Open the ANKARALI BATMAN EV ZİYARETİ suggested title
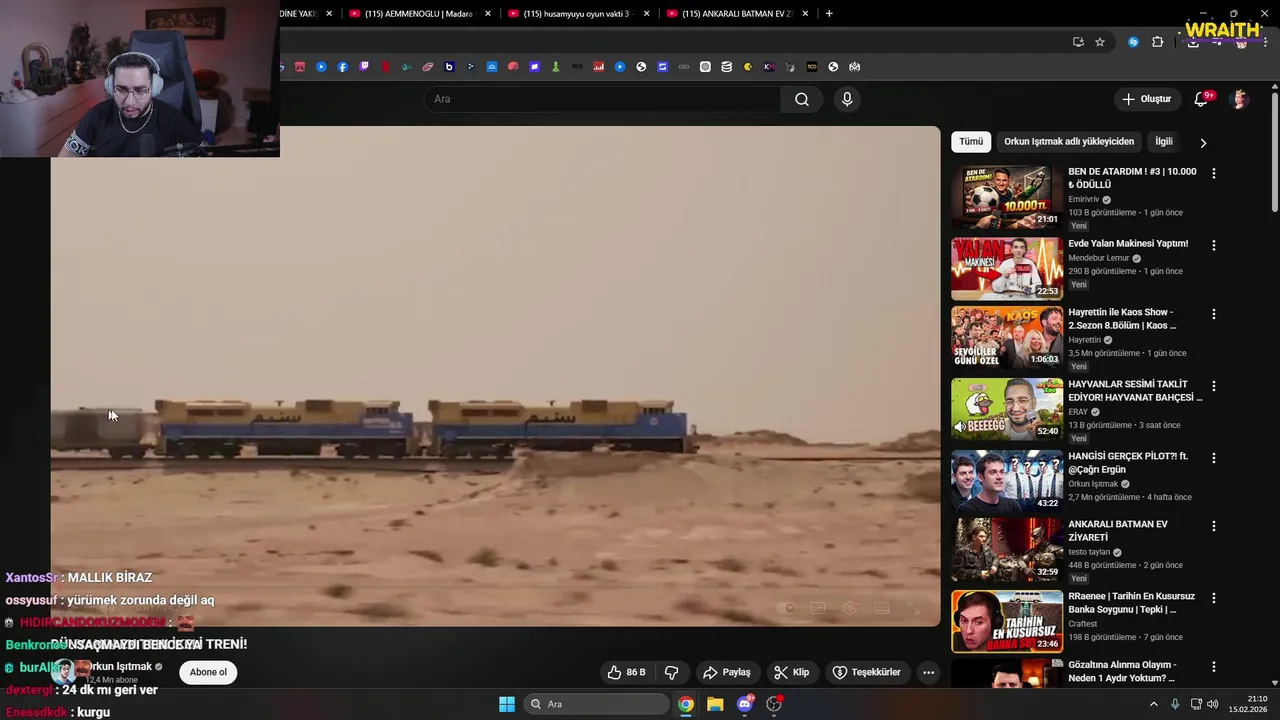Viewport: 1280px width, 720px height. [1118, 531]
